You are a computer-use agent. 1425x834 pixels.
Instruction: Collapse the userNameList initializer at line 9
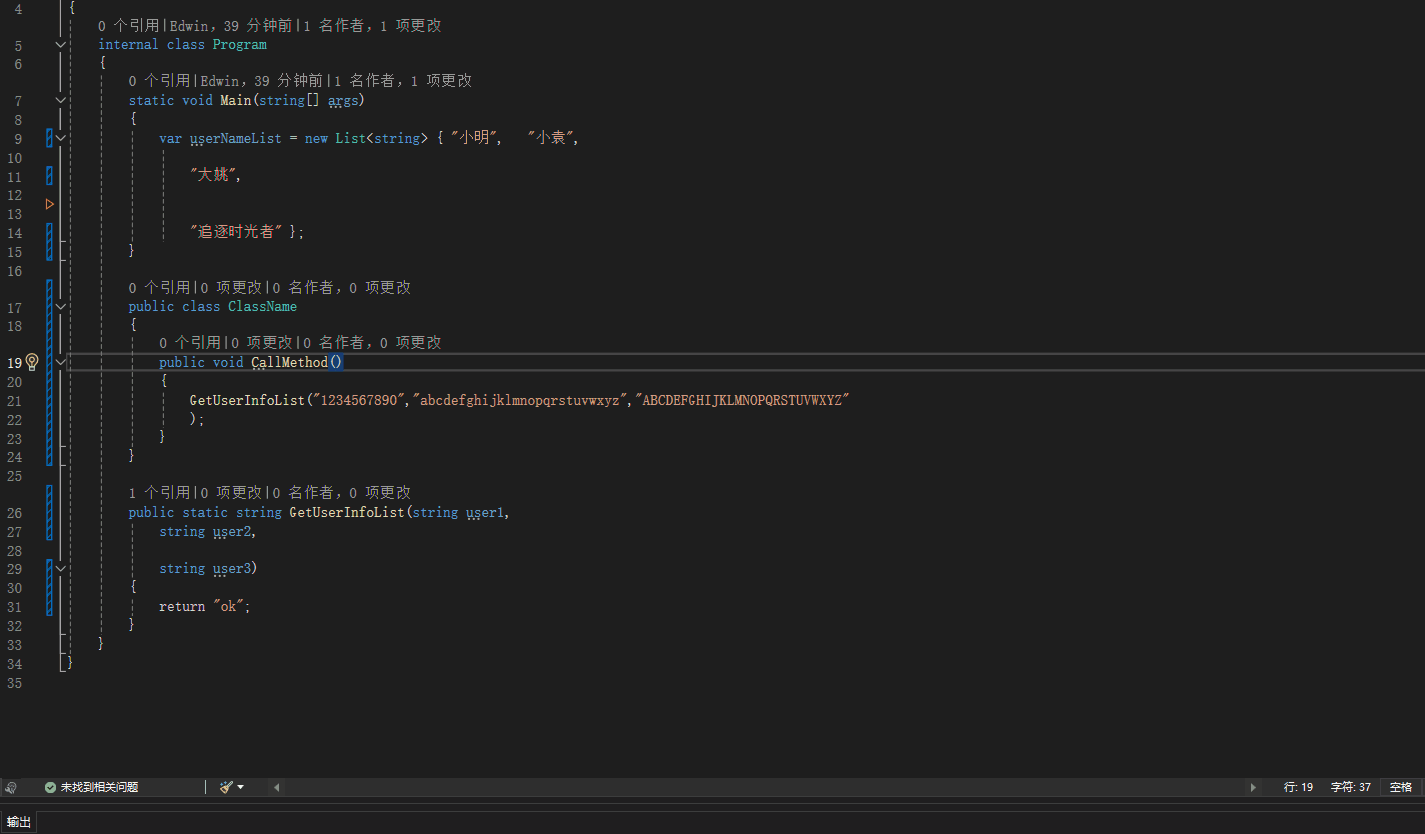pyautogui.click(x=61, y=139)
